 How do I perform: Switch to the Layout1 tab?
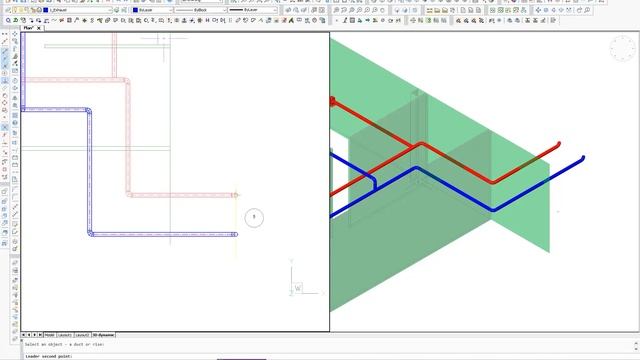64,335
